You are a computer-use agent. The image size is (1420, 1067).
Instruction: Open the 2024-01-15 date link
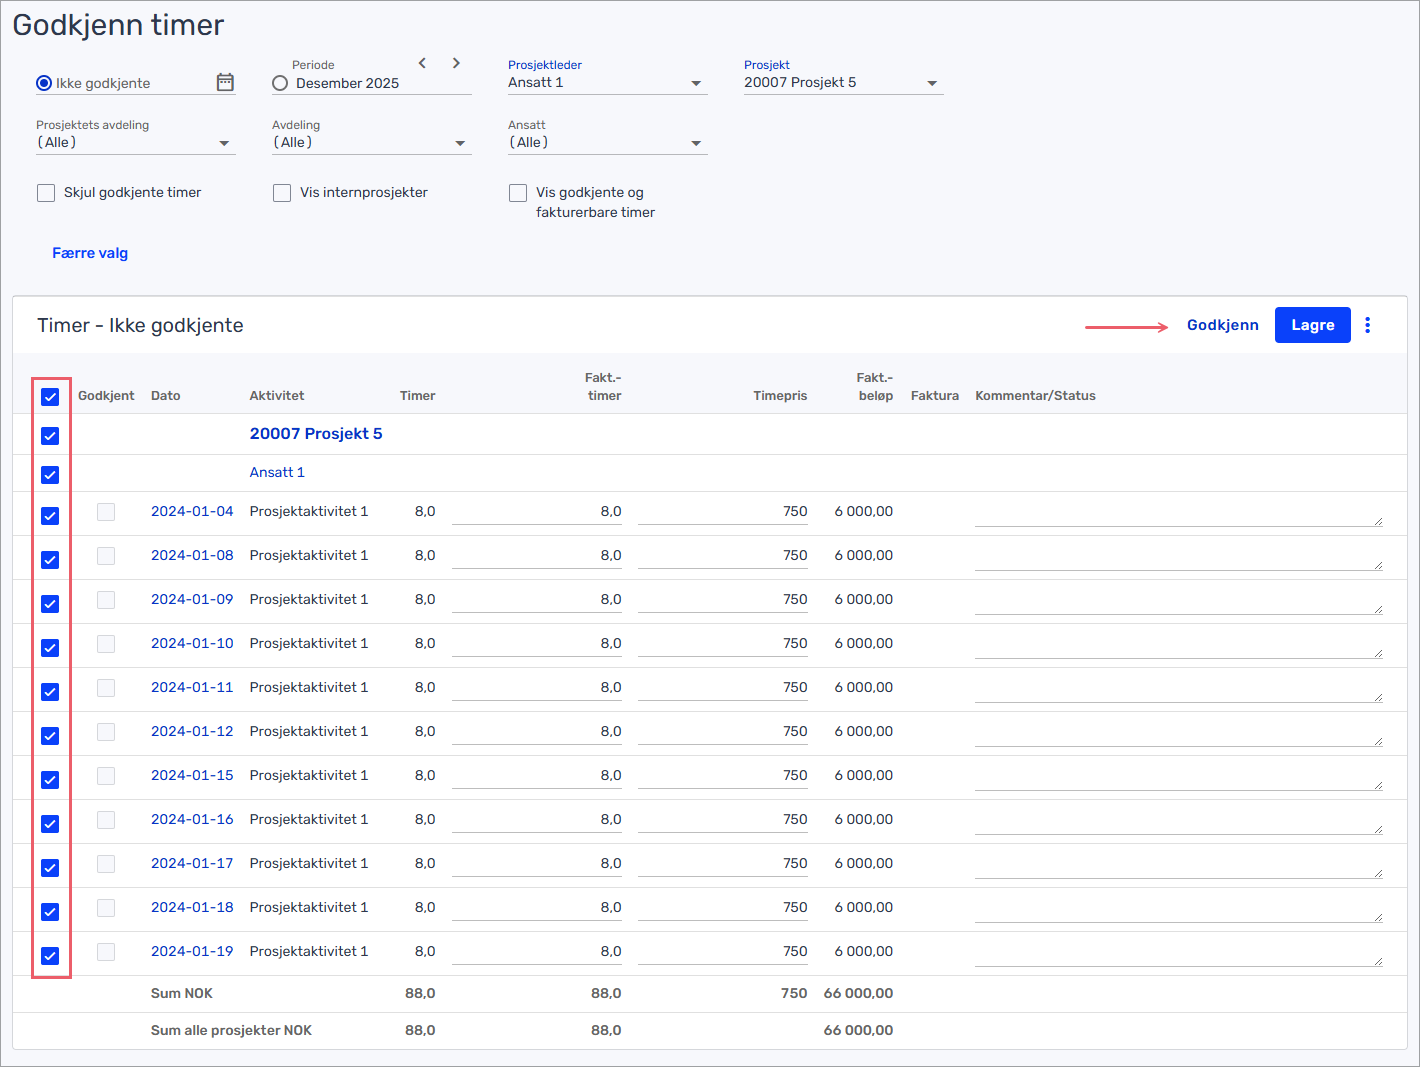[192, 775]
